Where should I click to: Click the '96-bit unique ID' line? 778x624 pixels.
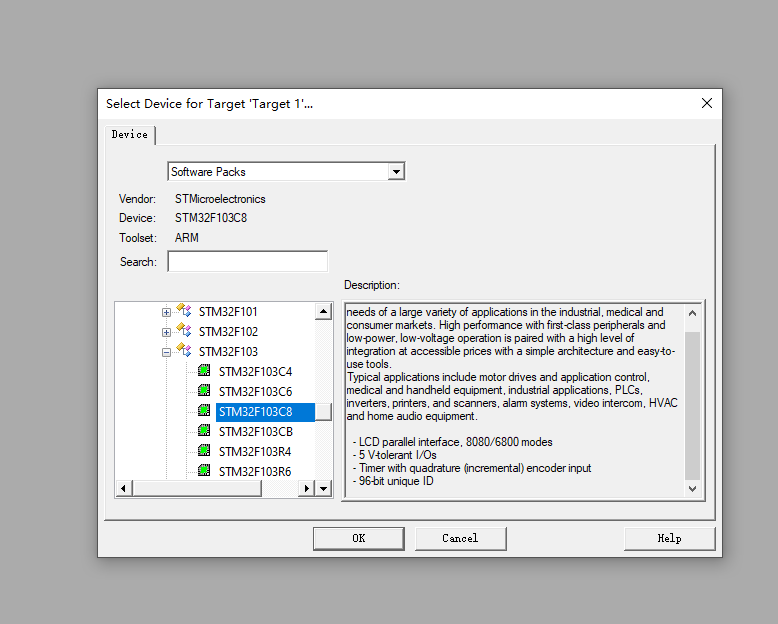pos(393,481)
